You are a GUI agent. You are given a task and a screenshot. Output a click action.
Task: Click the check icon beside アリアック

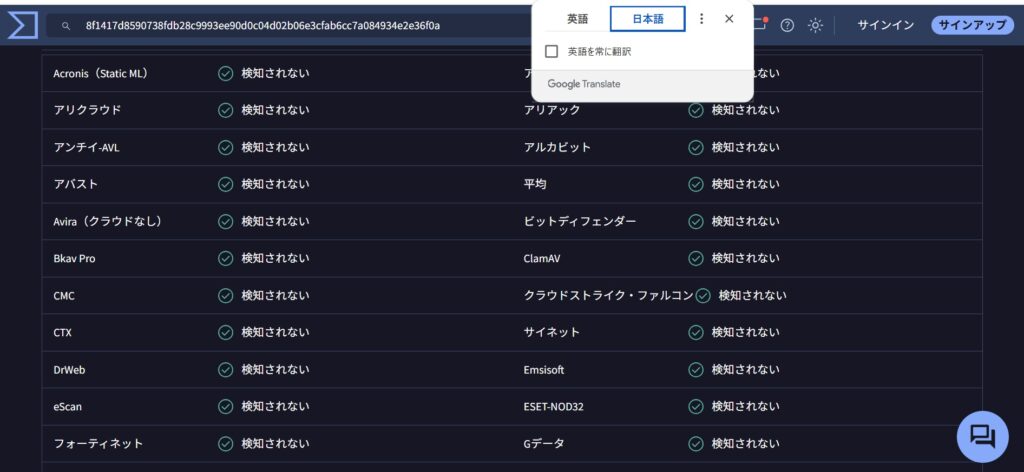pyautogui.click(x=696, y=110)
